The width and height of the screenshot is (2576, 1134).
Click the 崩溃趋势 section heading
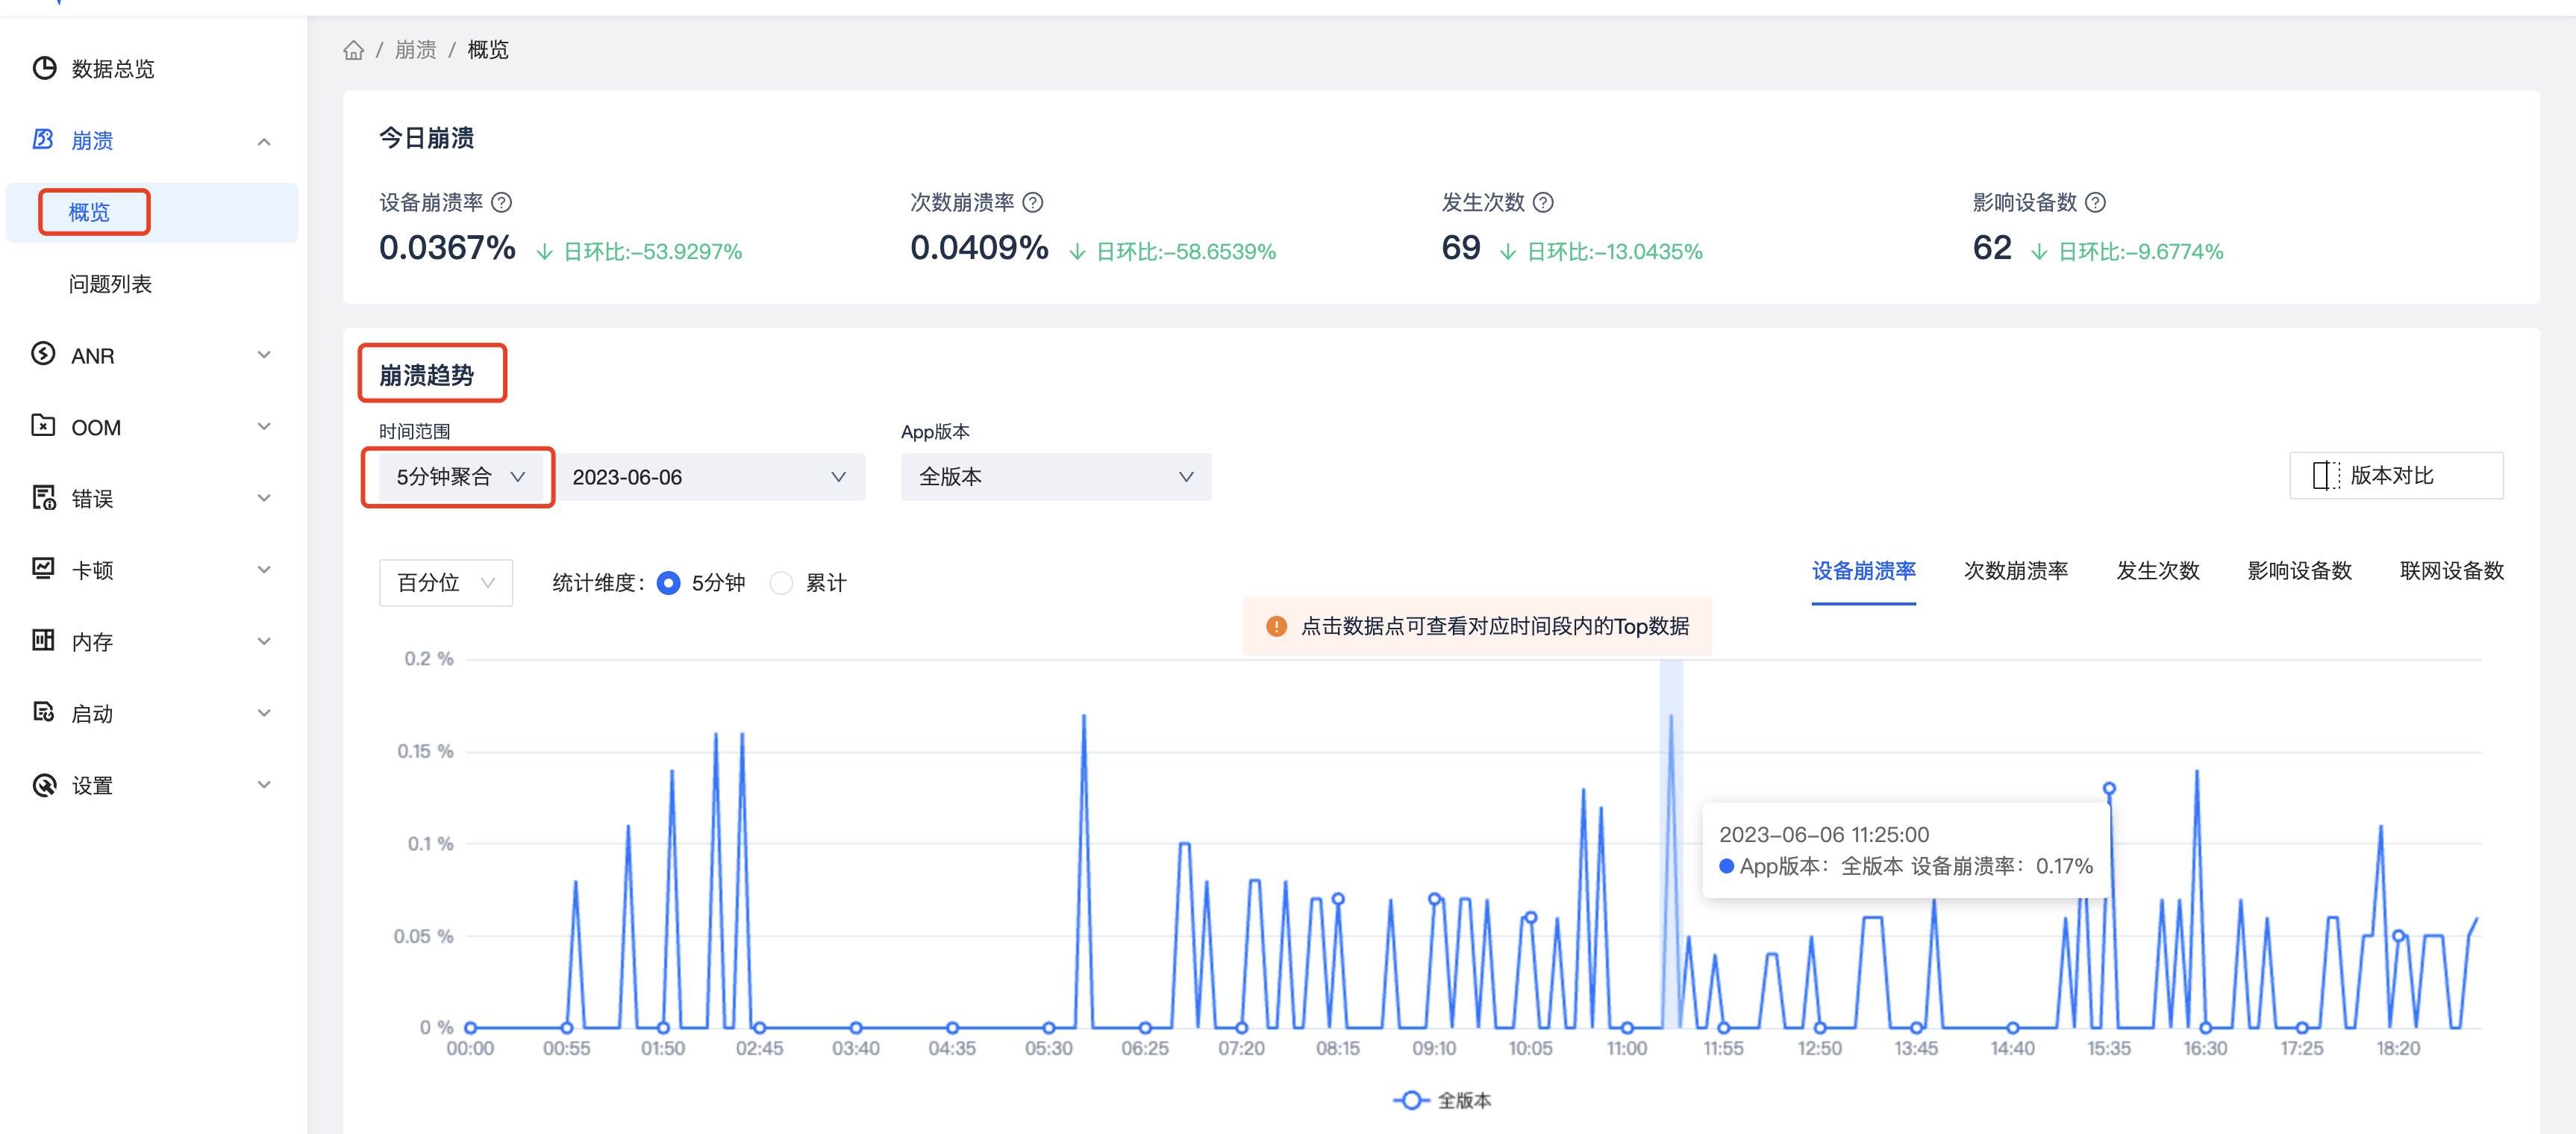(x=427, y=375)
